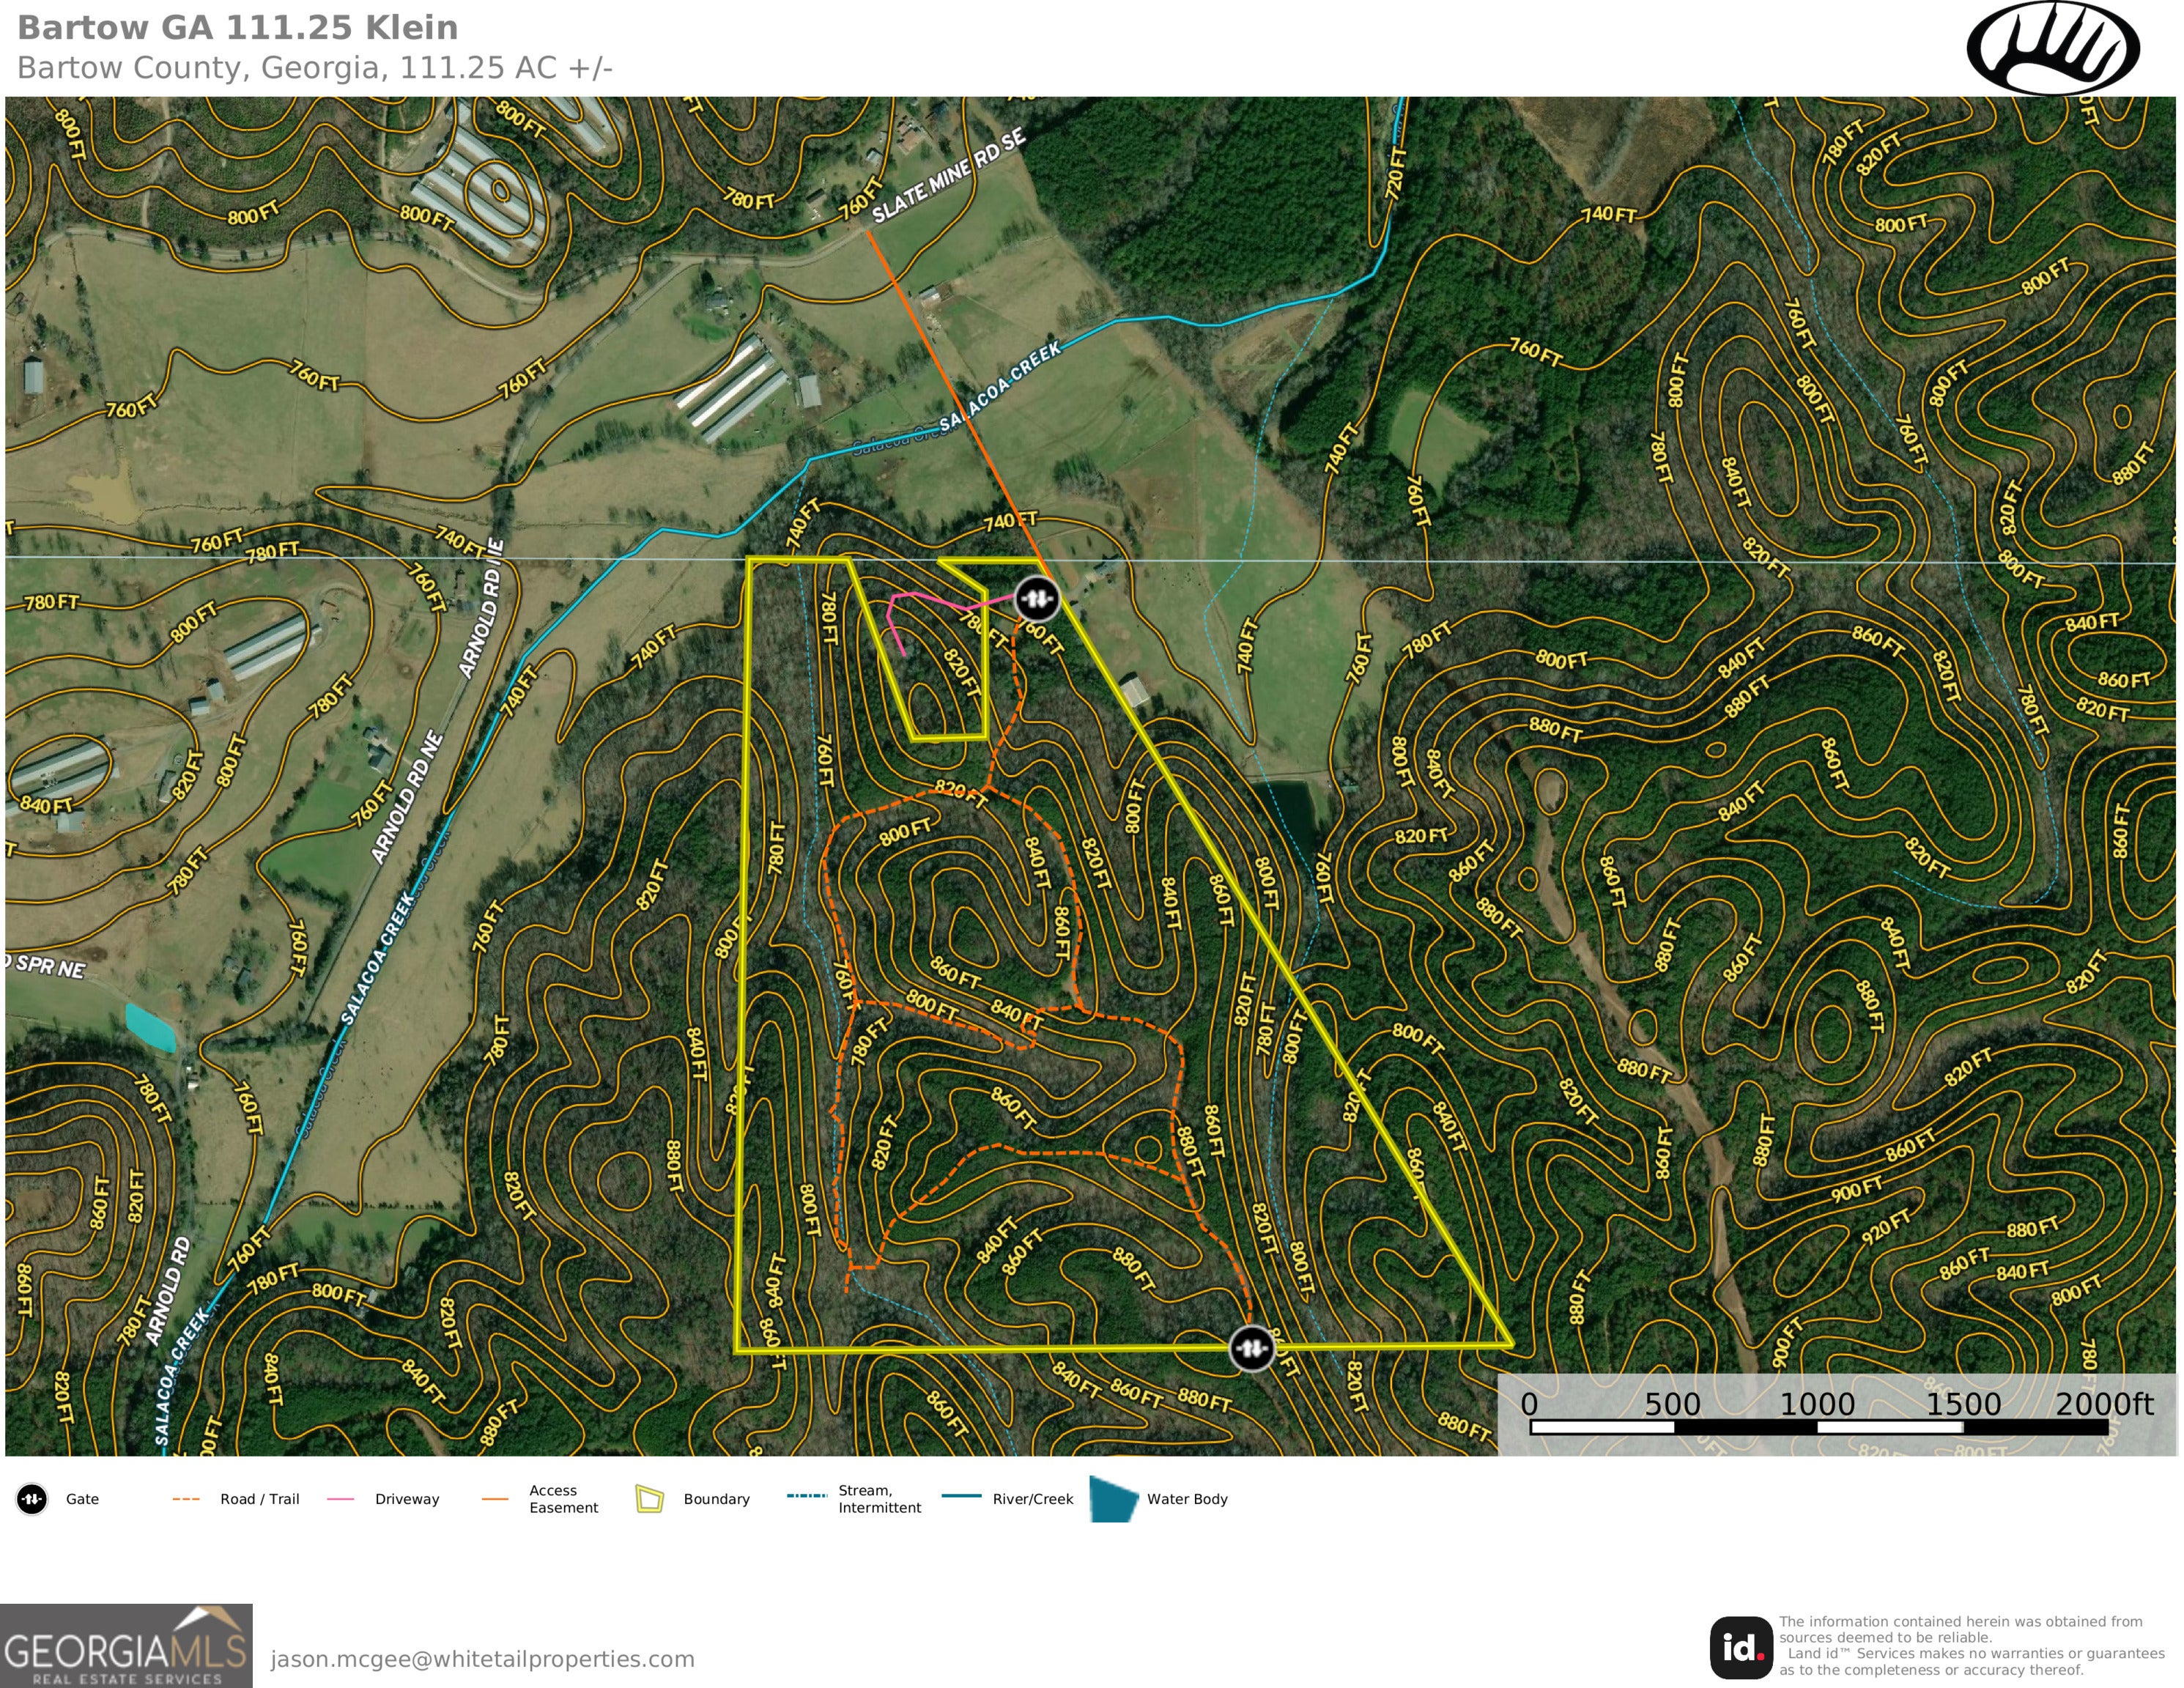Click the small teal pond on map
2184x1688 pixels.
click(151, 1027)
